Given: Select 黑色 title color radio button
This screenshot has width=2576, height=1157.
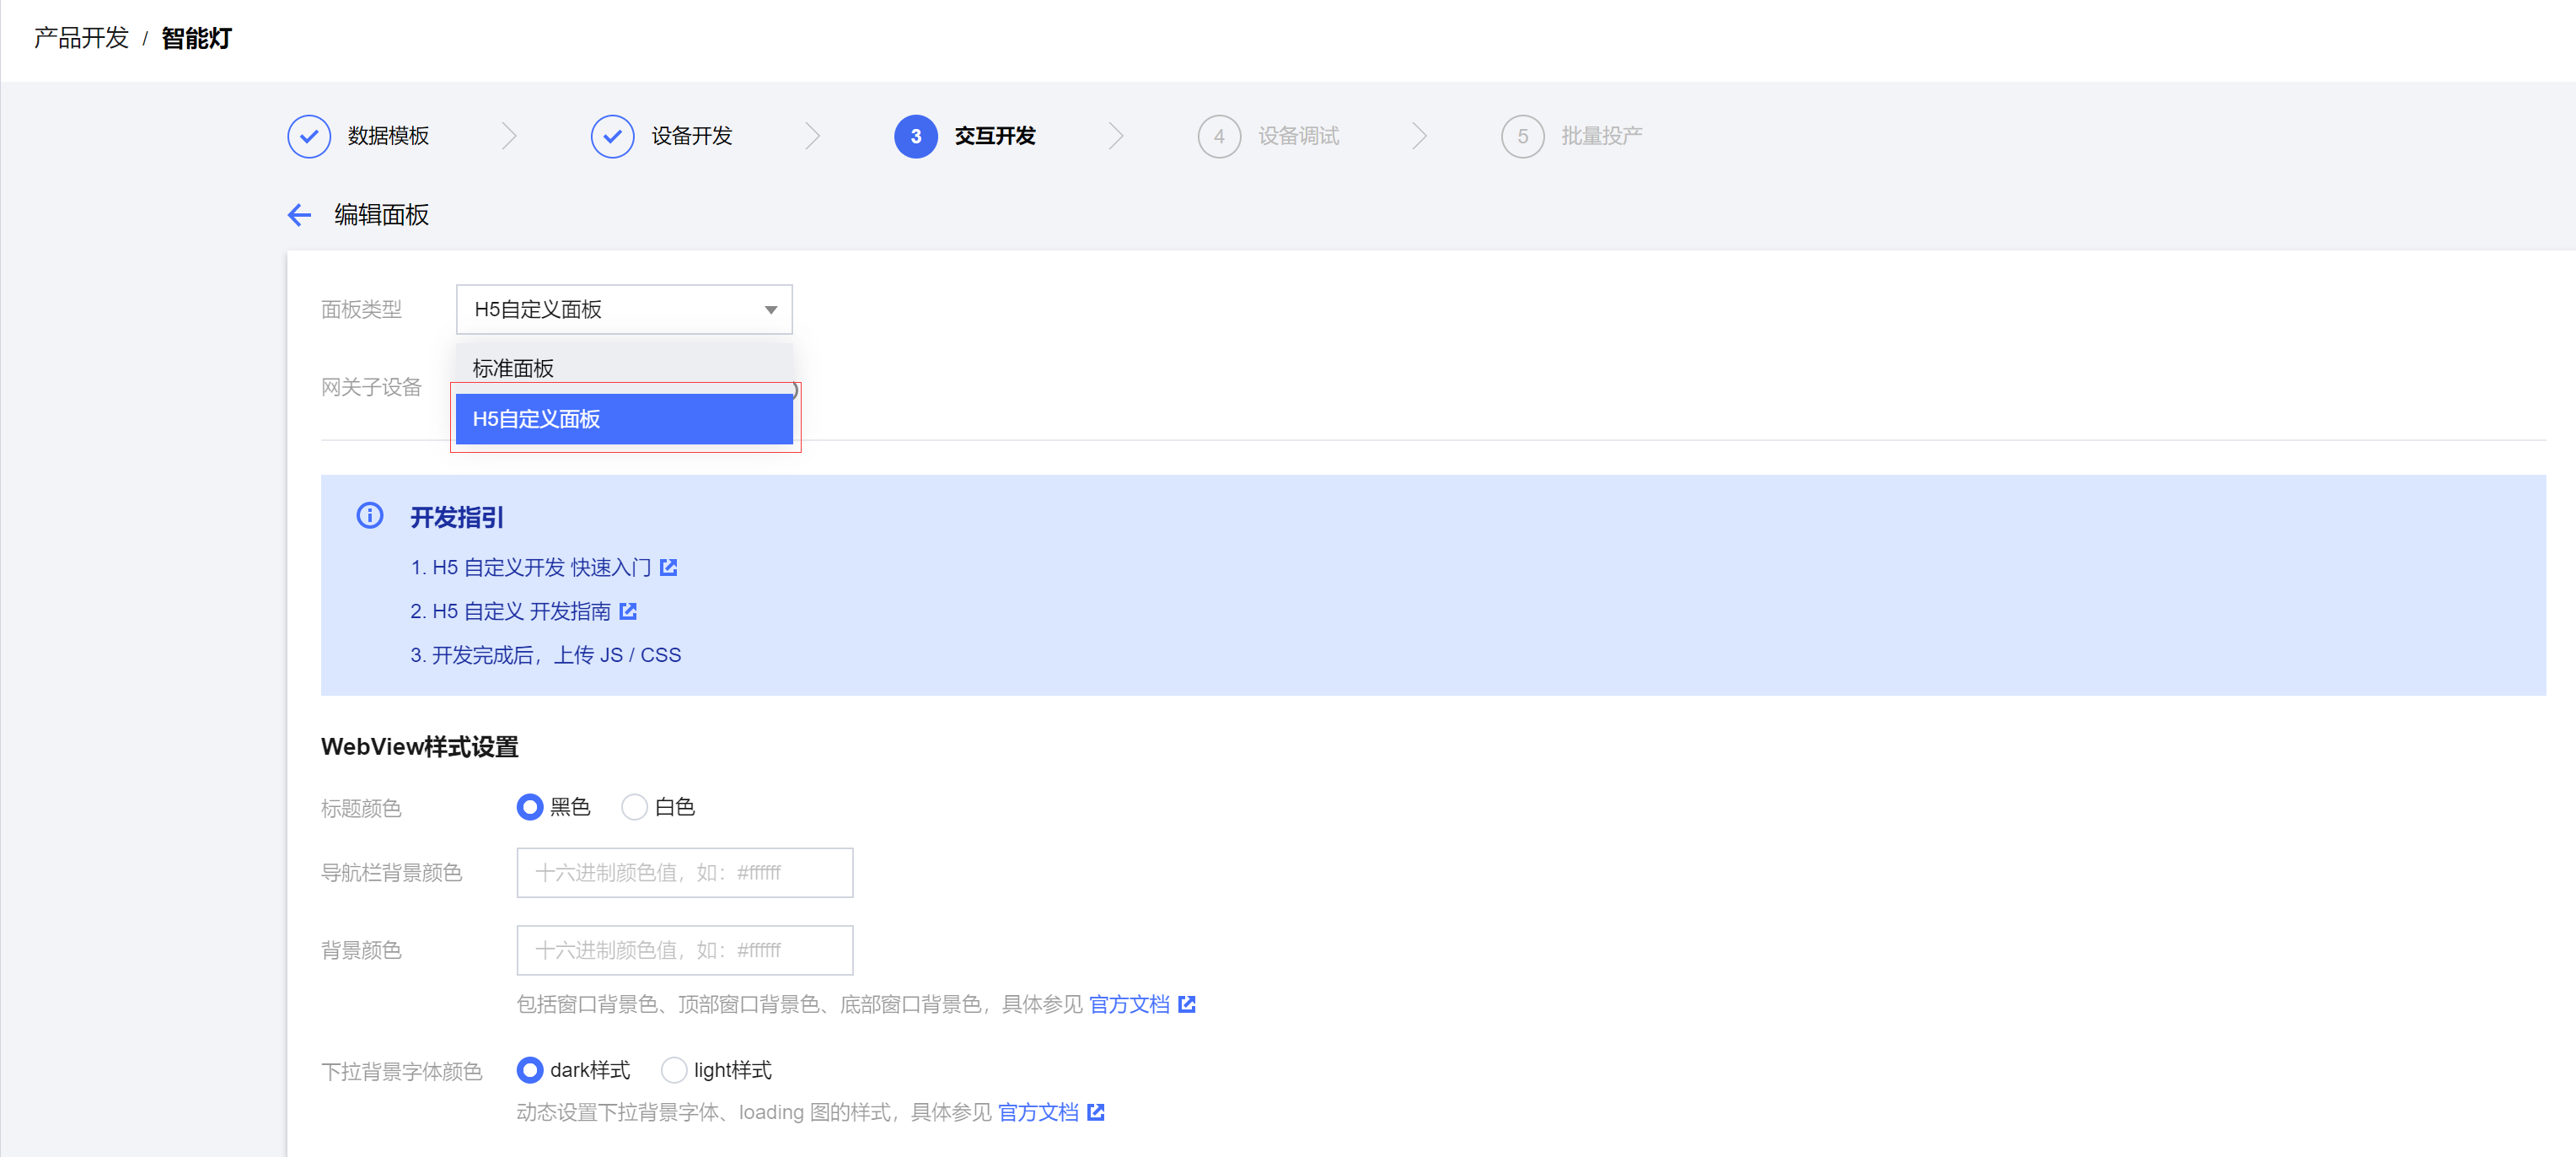Looking at the screenshot, I should [x=530, y=807].
